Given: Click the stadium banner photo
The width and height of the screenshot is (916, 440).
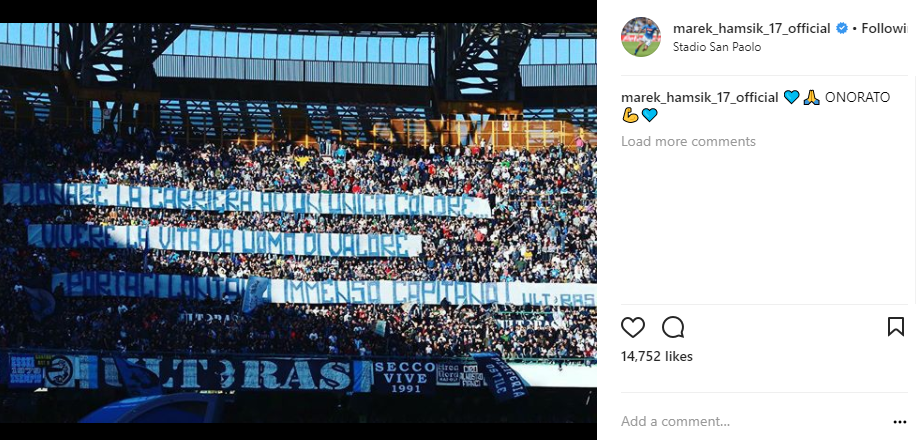Looking at the screenshot, I should [298, 223].
